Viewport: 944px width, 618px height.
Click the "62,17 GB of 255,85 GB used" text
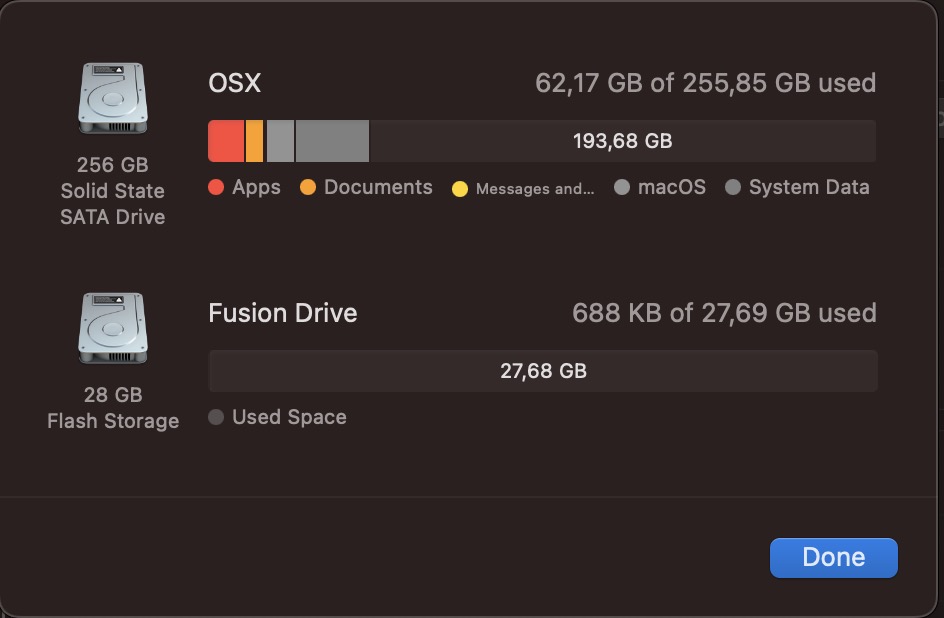[705, 83]
